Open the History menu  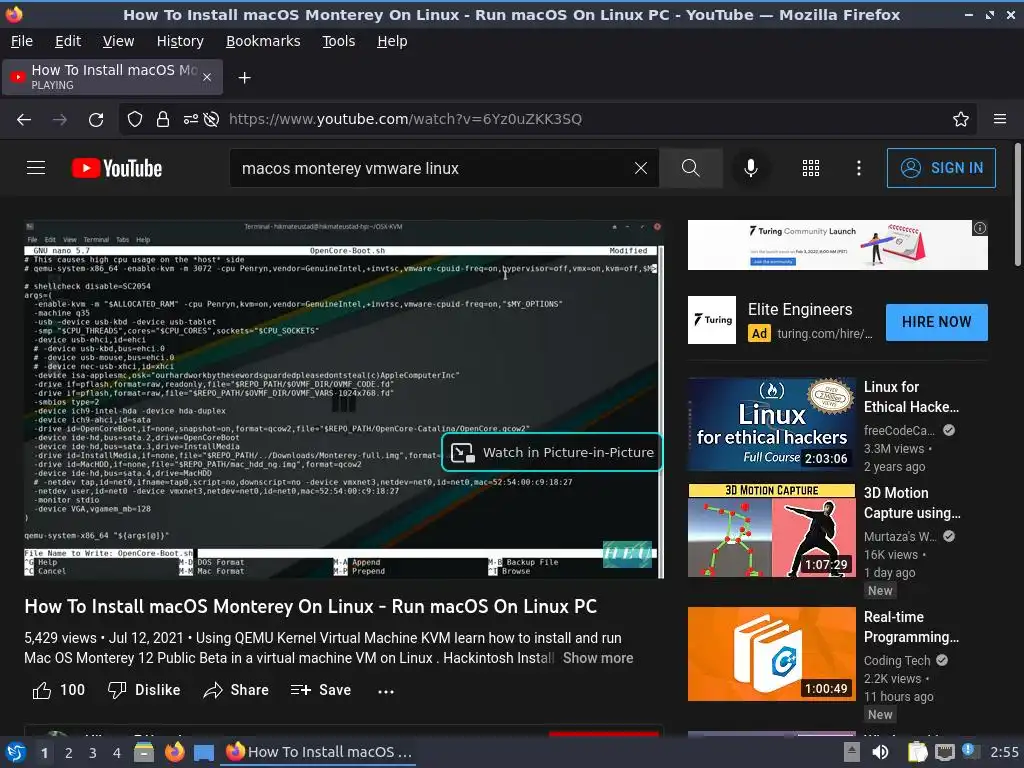[x=180, y=41]
